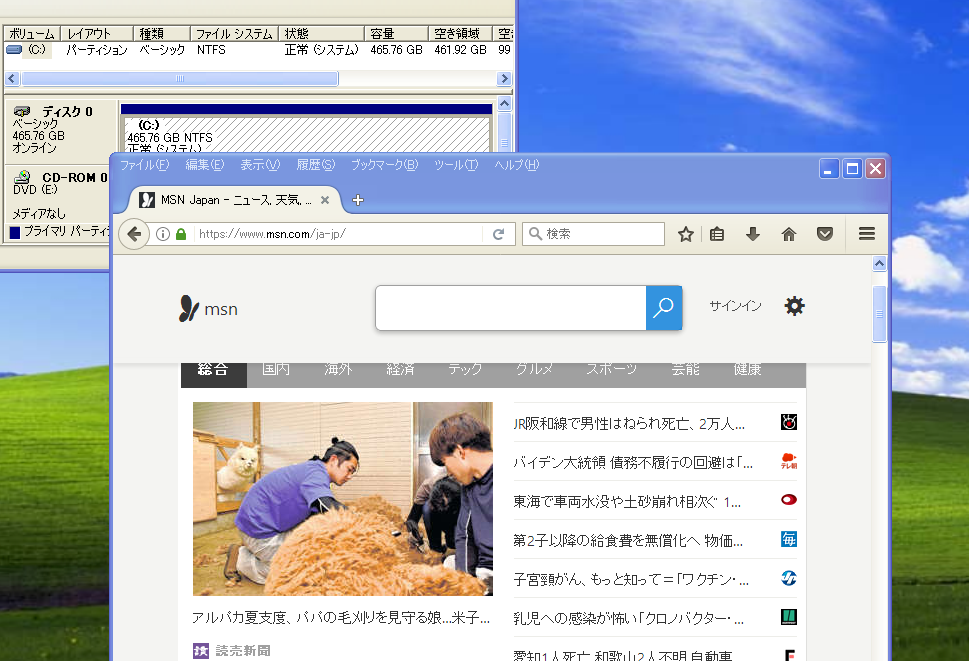Open alpaca shearing photo thumbnail
The height and width of the screenshot is (661, 969).
(343, 499)
